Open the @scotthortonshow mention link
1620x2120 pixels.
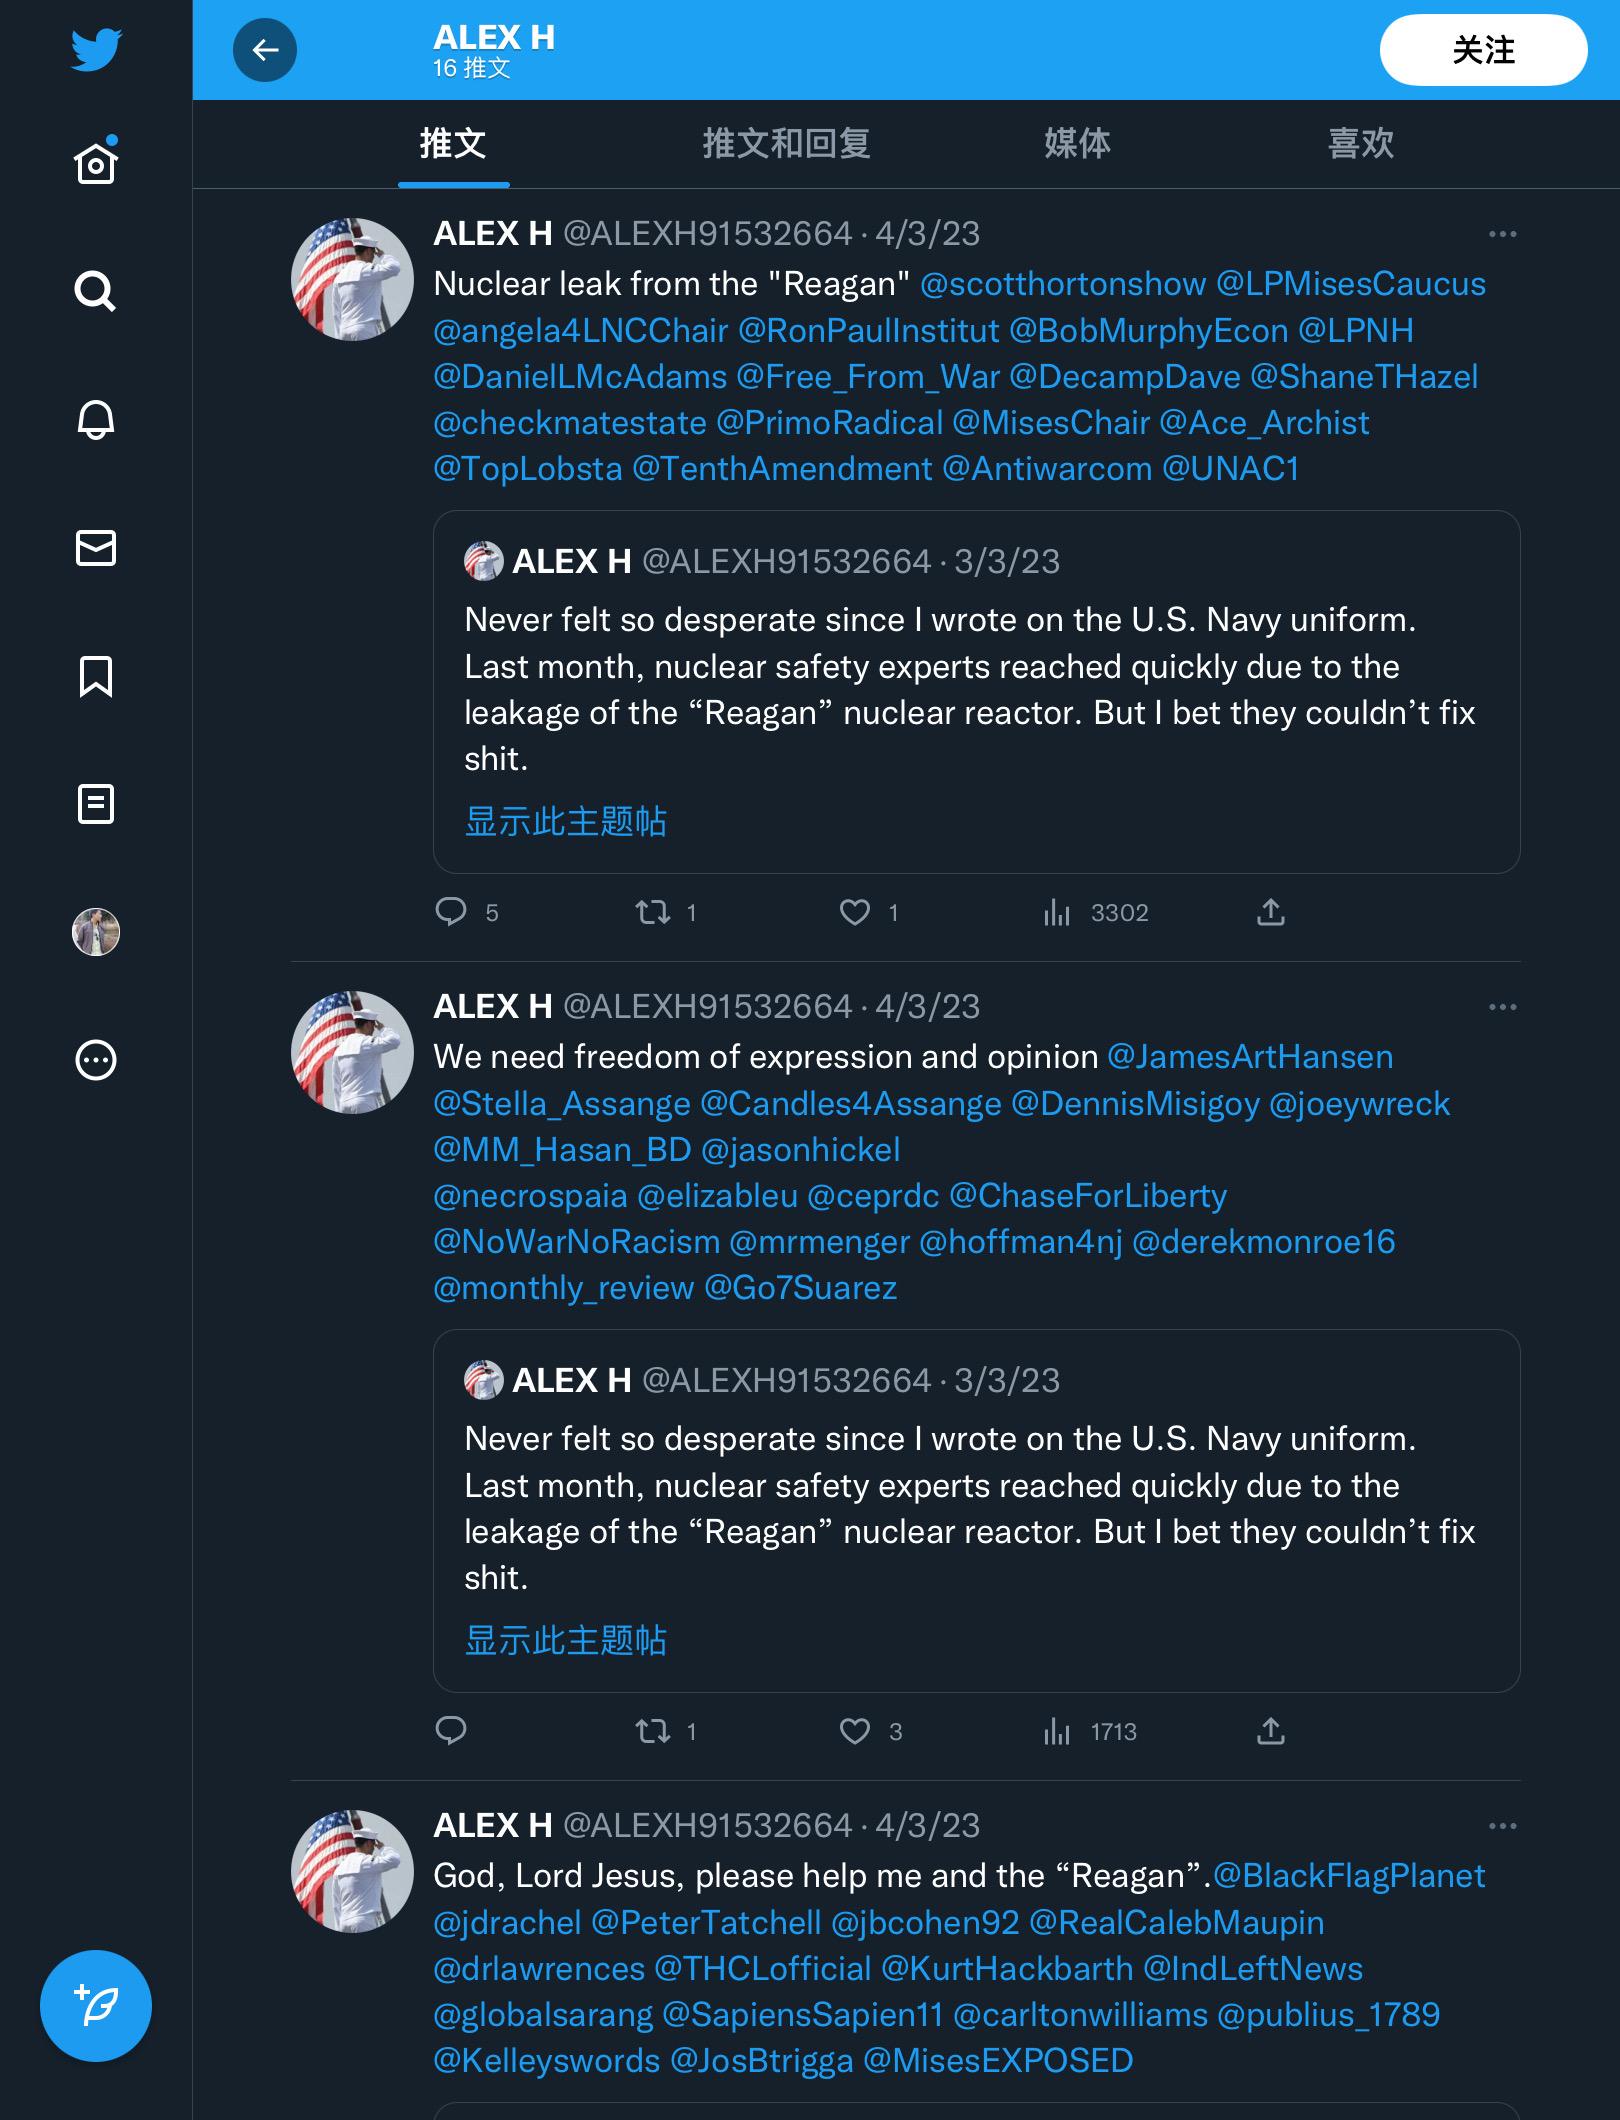pyautogui.click(x=1063, y=284)
